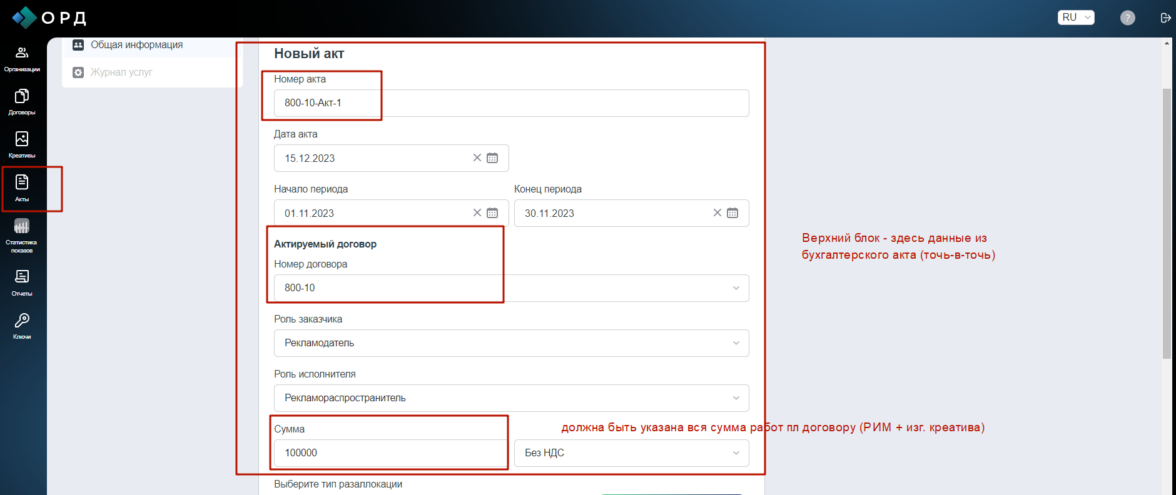Open the Организации sidebar section
Viewport: 1176px width, 495px height.
[x=22, y=59]
